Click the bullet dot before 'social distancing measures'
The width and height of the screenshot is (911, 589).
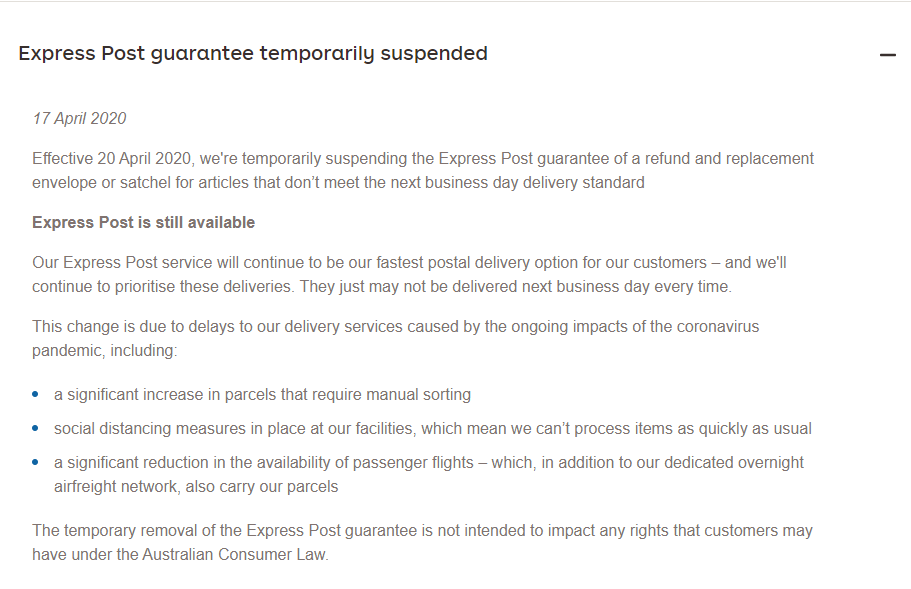click(x=36, y=429)
